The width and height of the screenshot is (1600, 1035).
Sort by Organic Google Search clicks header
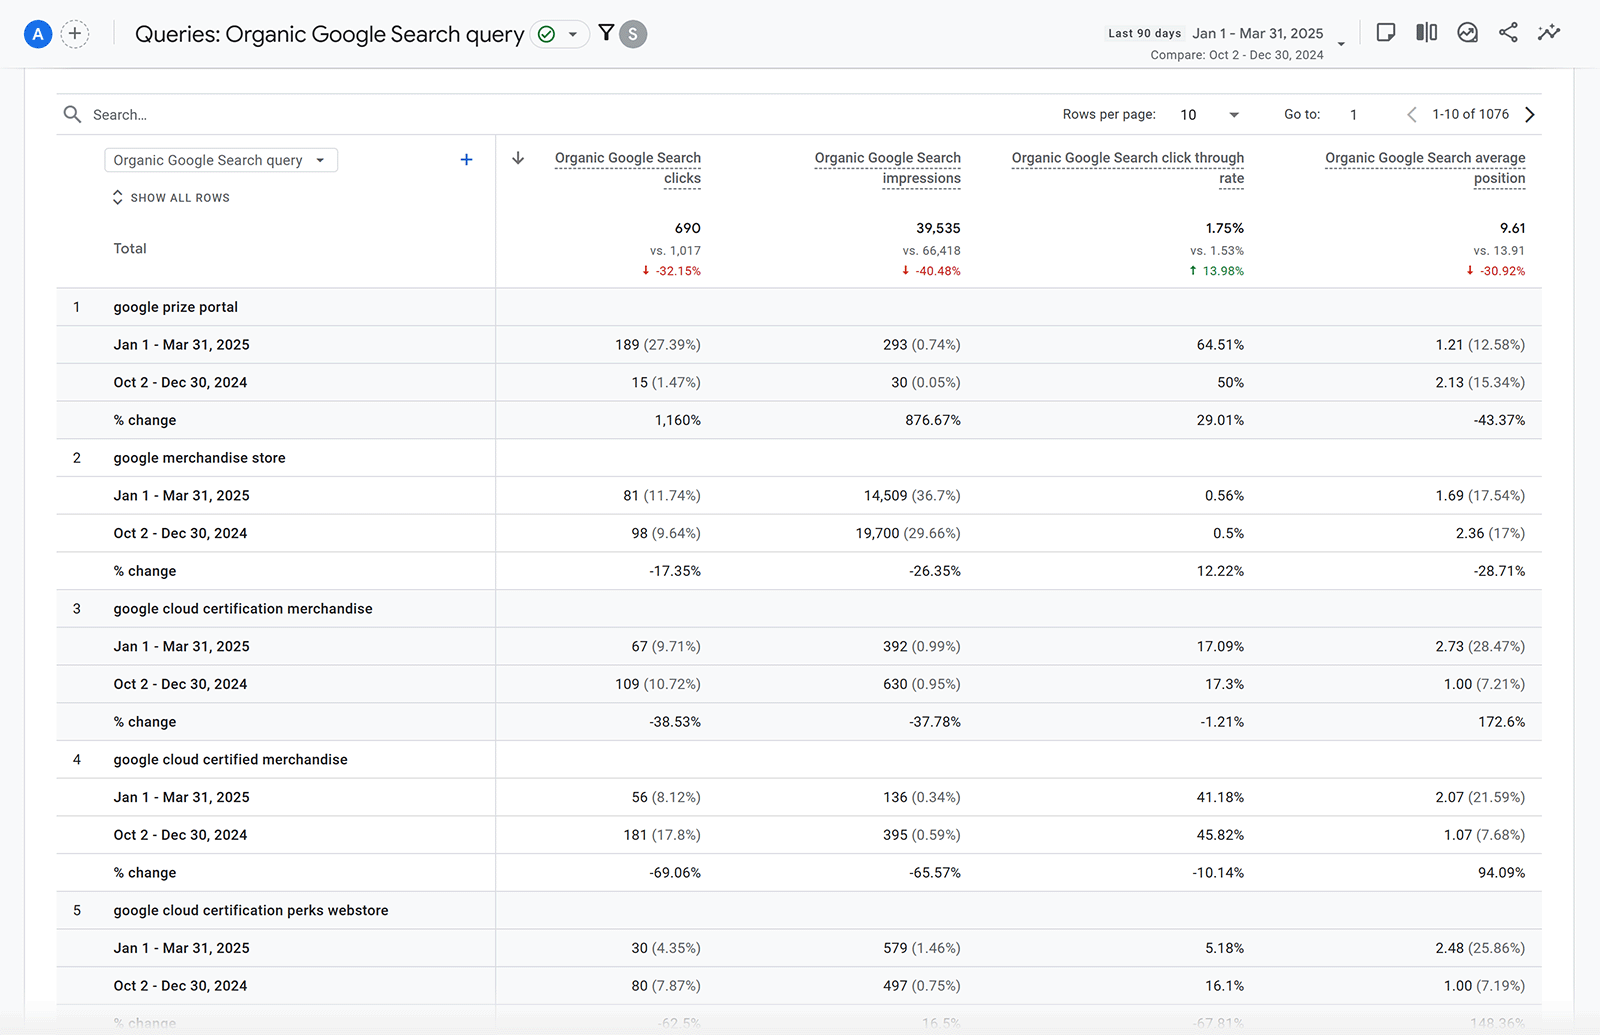coord(628,168)
